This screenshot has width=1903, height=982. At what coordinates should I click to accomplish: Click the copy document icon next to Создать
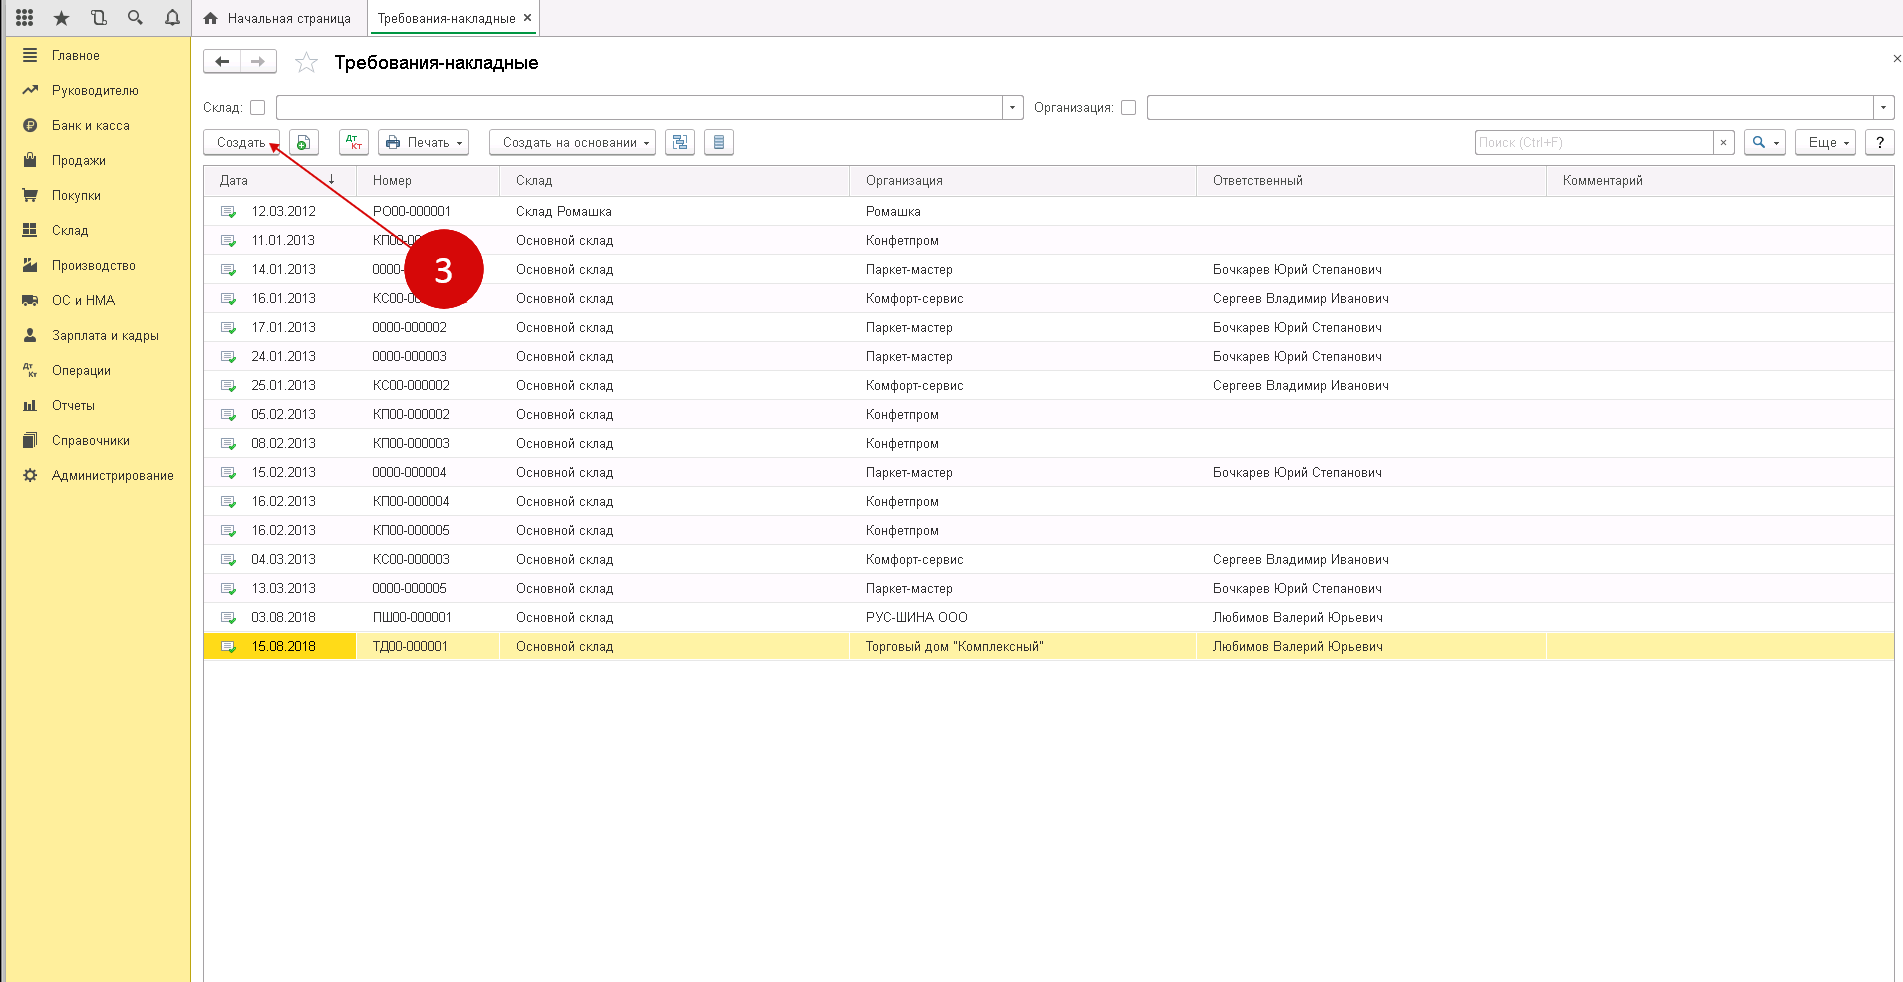(304, 143)
